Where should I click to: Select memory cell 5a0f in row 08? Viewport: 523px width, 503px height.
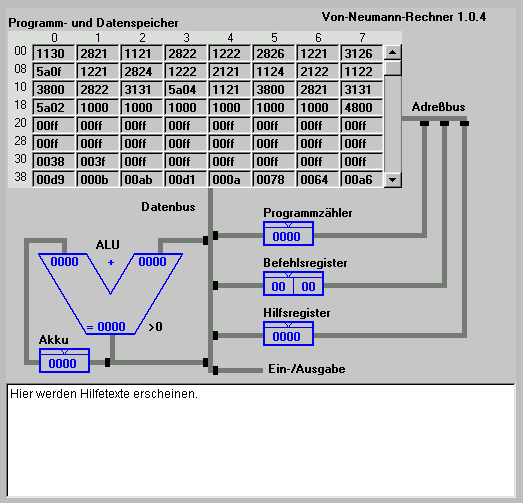(53, 71)
